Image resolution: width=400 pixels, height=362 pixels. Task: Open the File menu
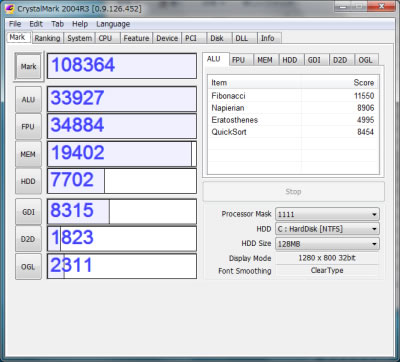point(15,24)
